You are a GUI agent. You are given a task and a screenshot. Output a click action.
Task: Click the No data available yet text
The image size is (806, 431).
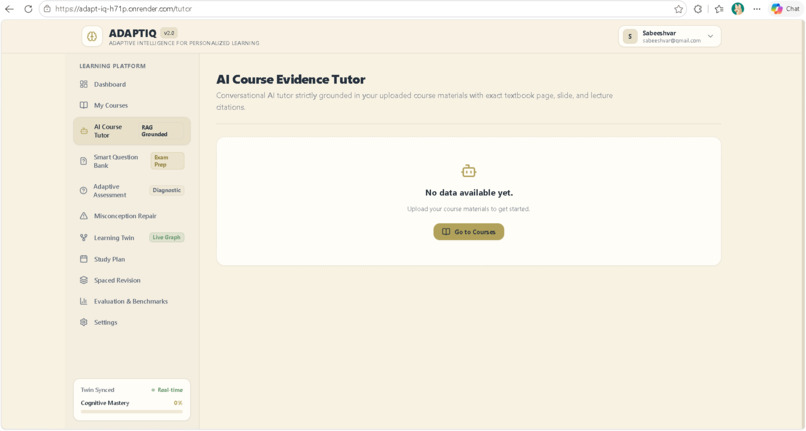coord(469,193)
